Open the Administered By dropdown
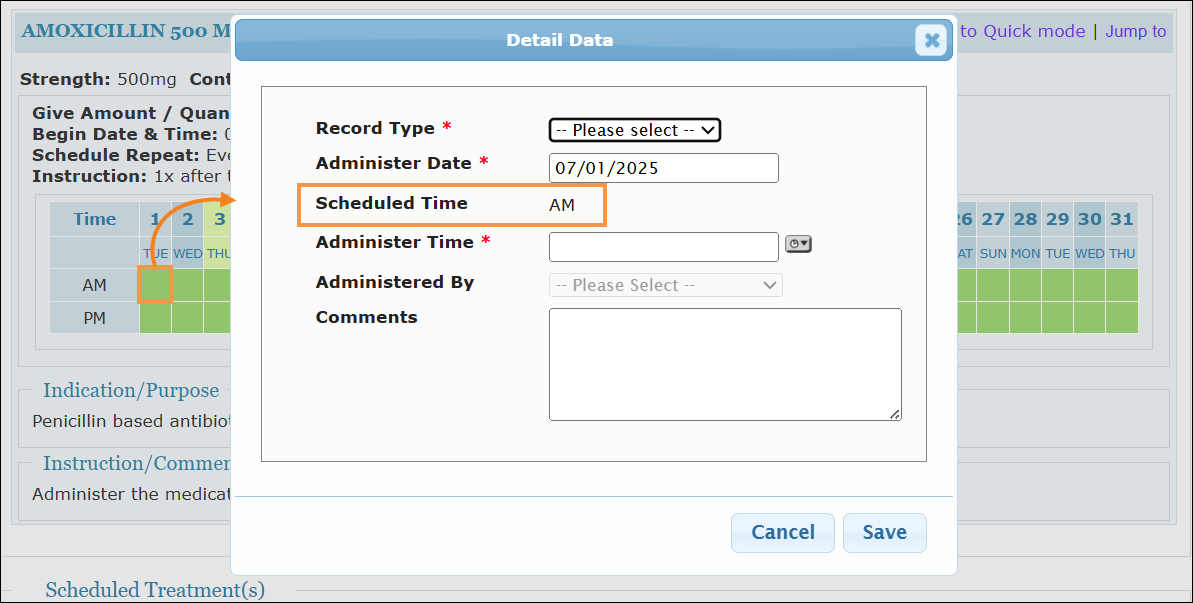 click(666, 285)
